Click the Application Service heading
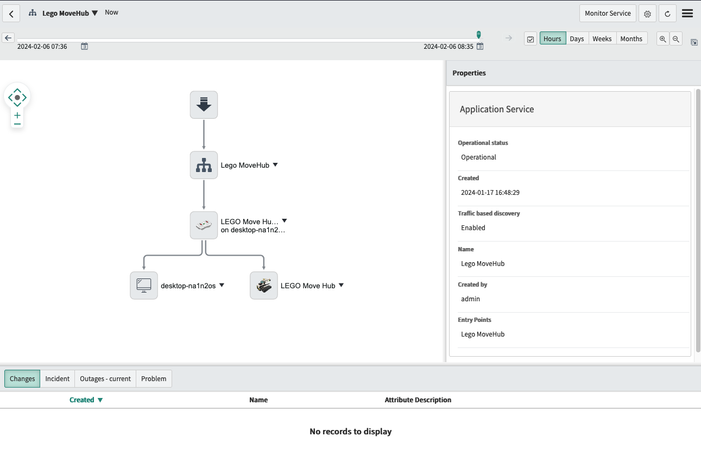Image resolution: width=701 pixels, height=450 pixels. pos(497,109)
